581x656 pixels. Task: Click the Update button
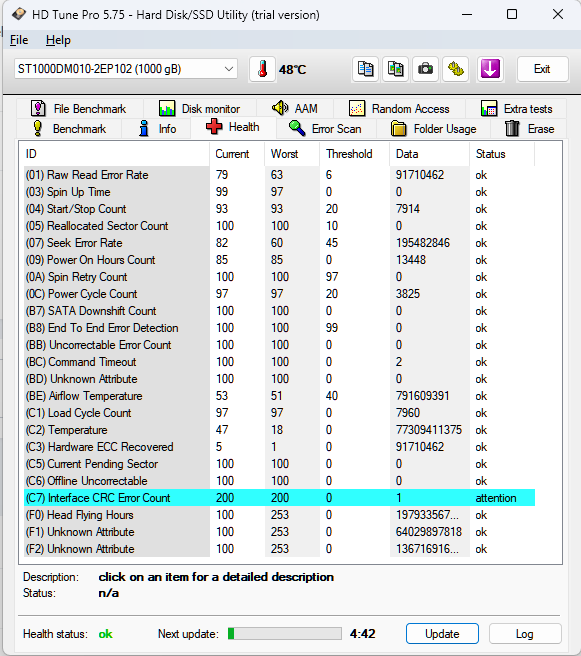click(442, 634)
